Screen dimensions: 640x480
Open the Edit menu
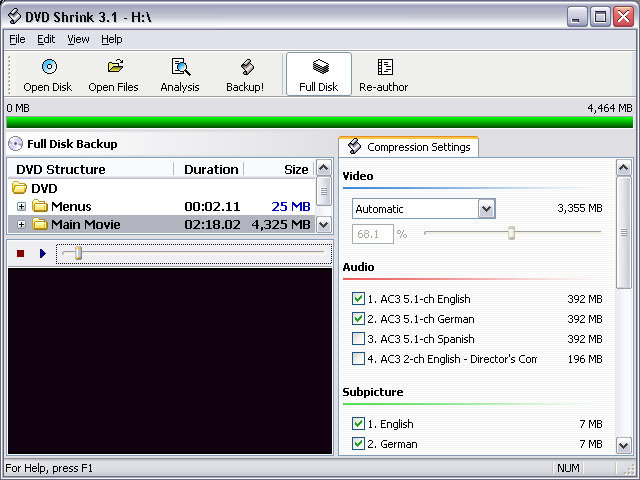click(x=46, y=40)
